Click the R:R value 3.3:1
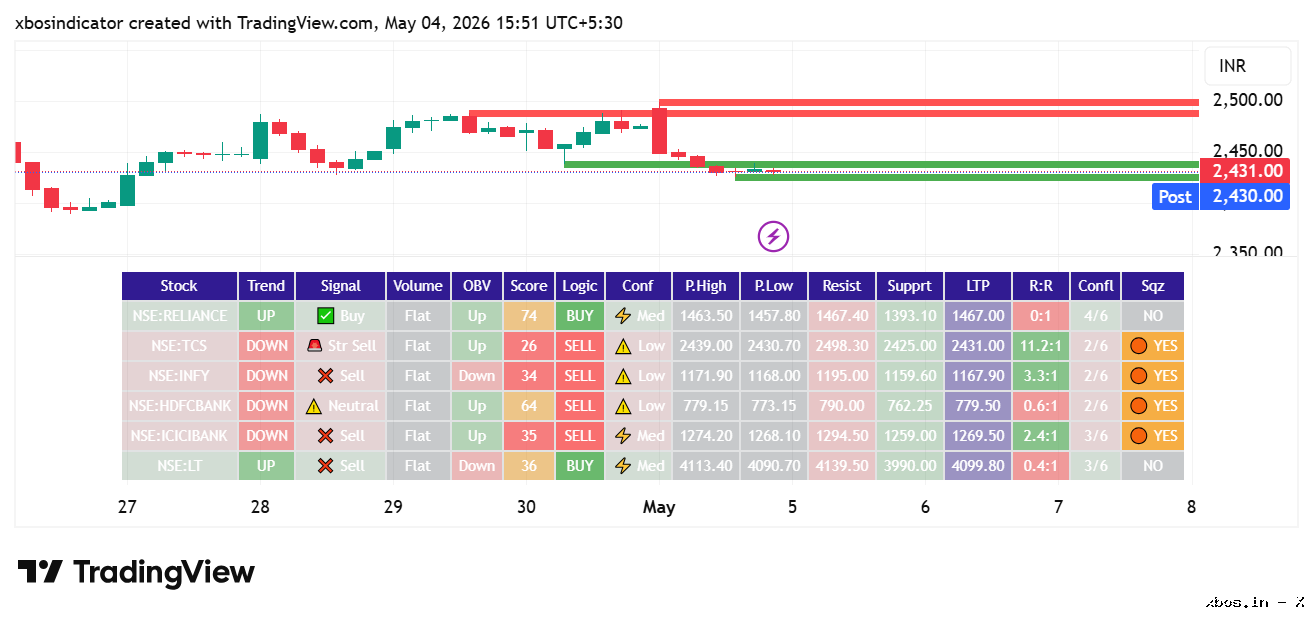Image resolution: width=1313 pixels, height=617 pixels. 1041,376
